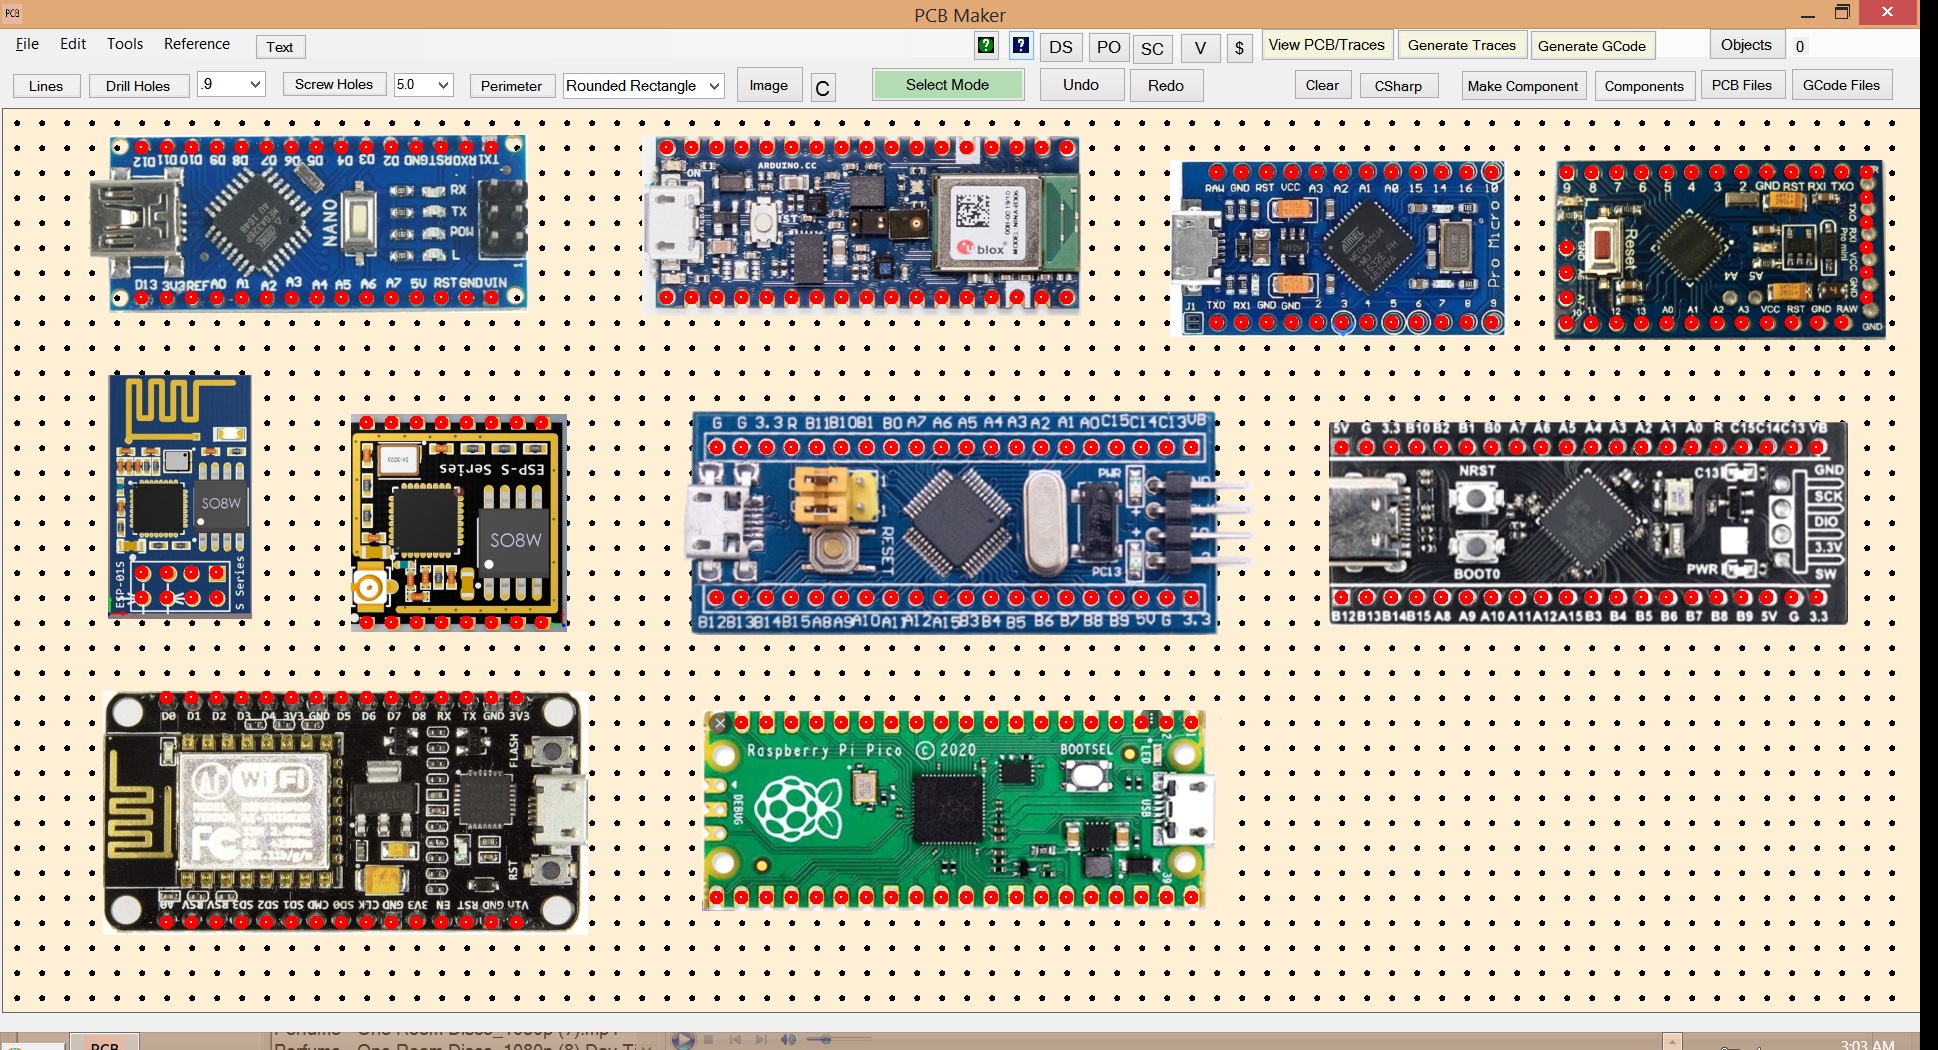Activate the Drill Holes mode
This screenshot has width=1938, height=1050.
click(x=138, y=86)
